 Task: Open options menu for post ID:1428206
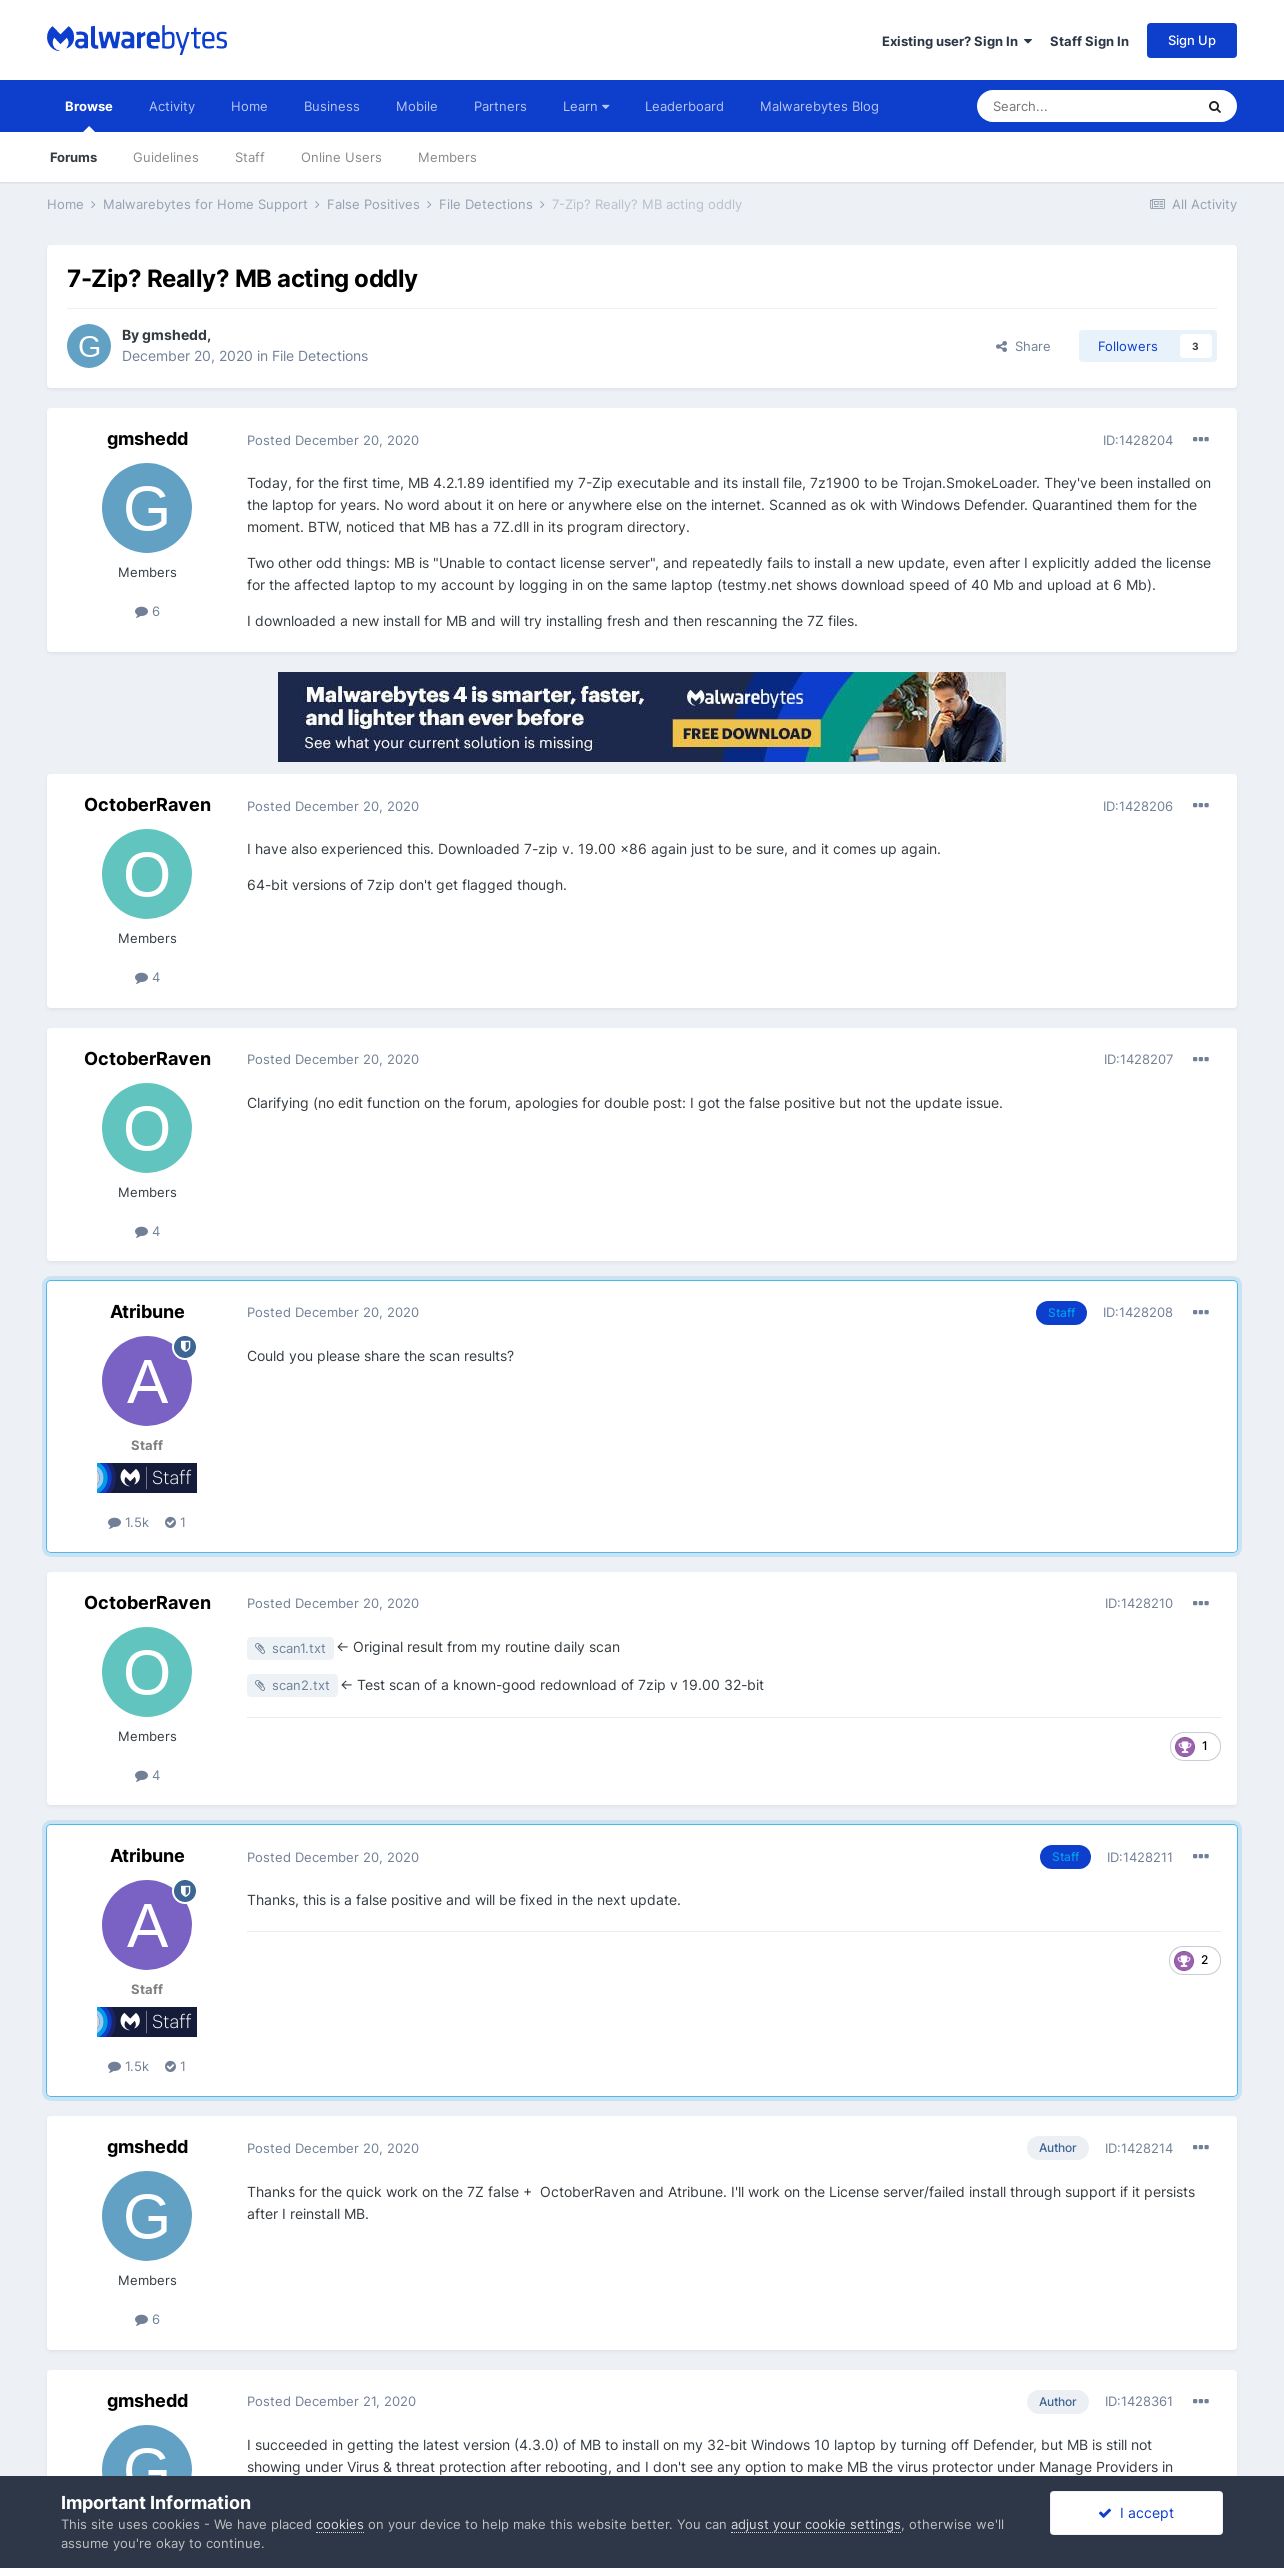[1201, 806]
